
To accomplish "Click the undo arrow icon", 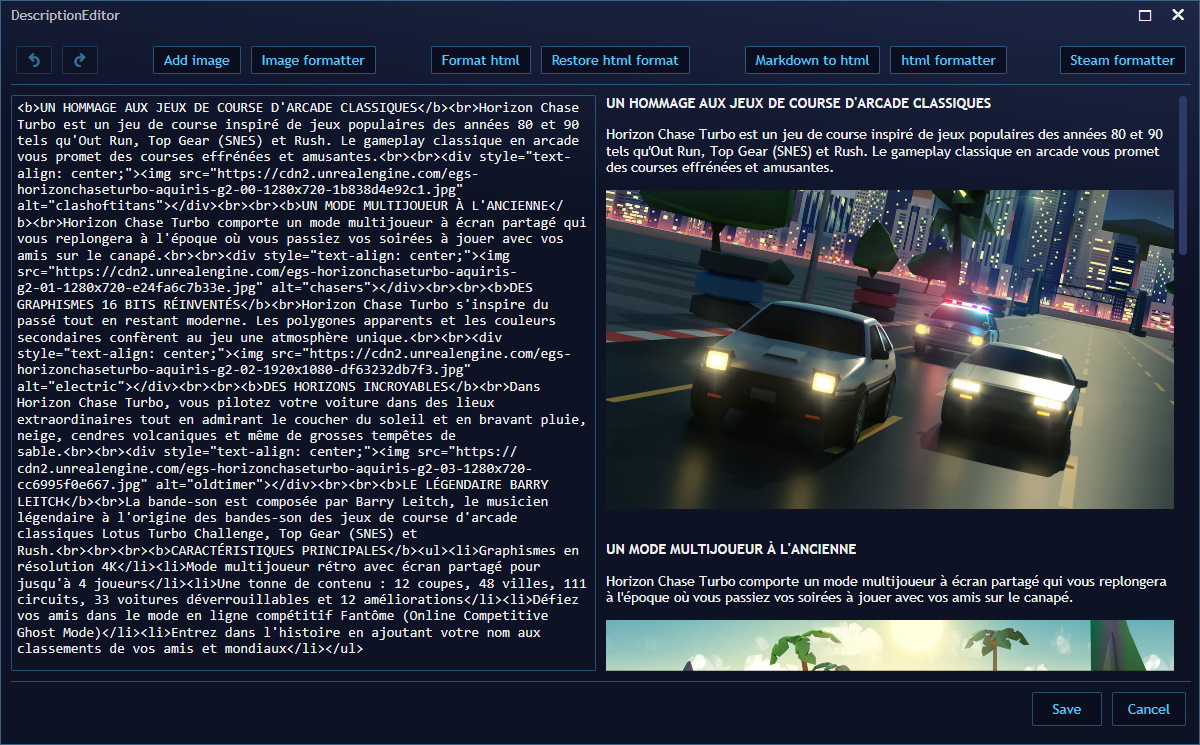I will [34, 60].
